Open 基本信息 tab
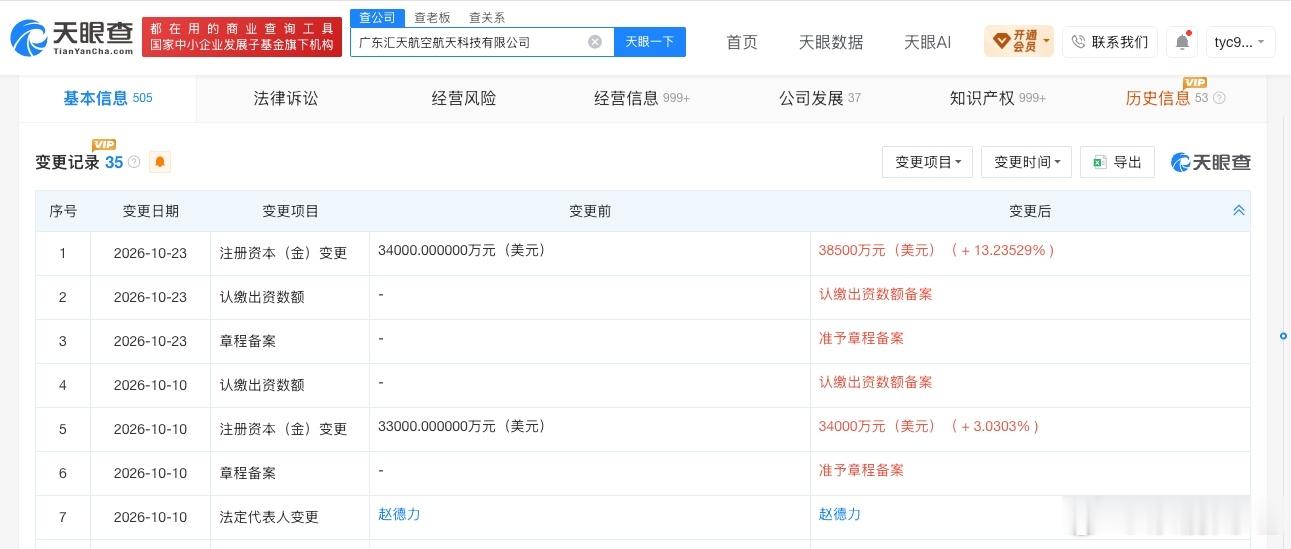Image resolution: width=1291 pixels, height=549 pixels. click(108, 98)
